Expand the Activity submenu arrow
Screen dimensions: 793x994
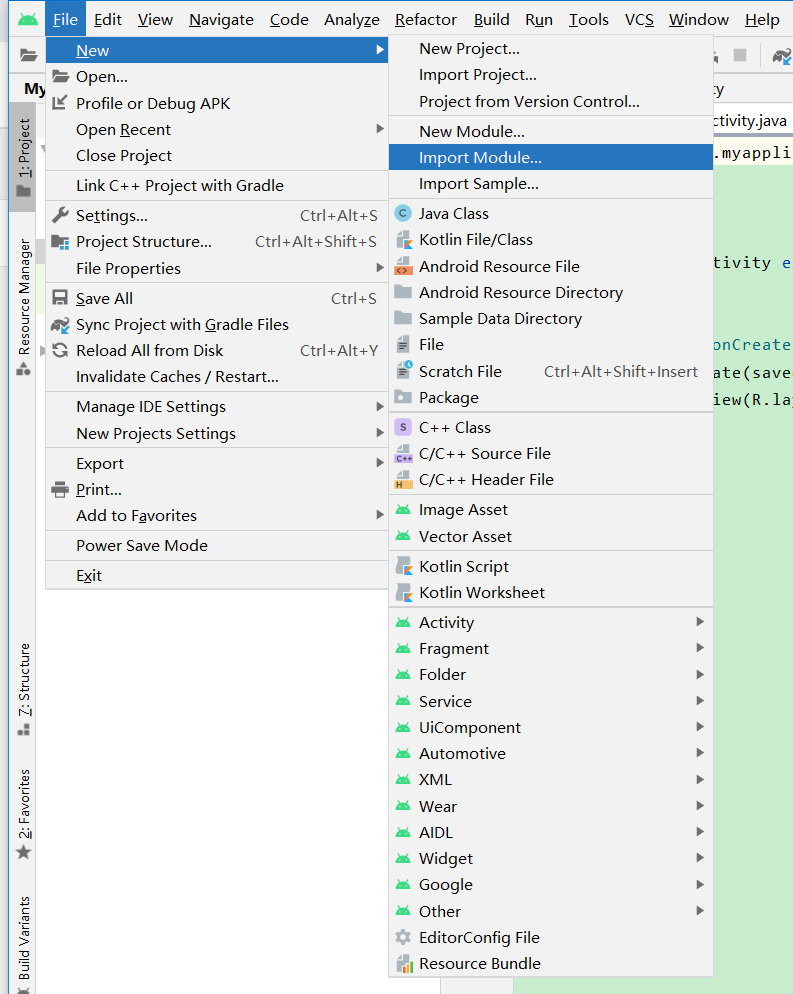[700, 621]
